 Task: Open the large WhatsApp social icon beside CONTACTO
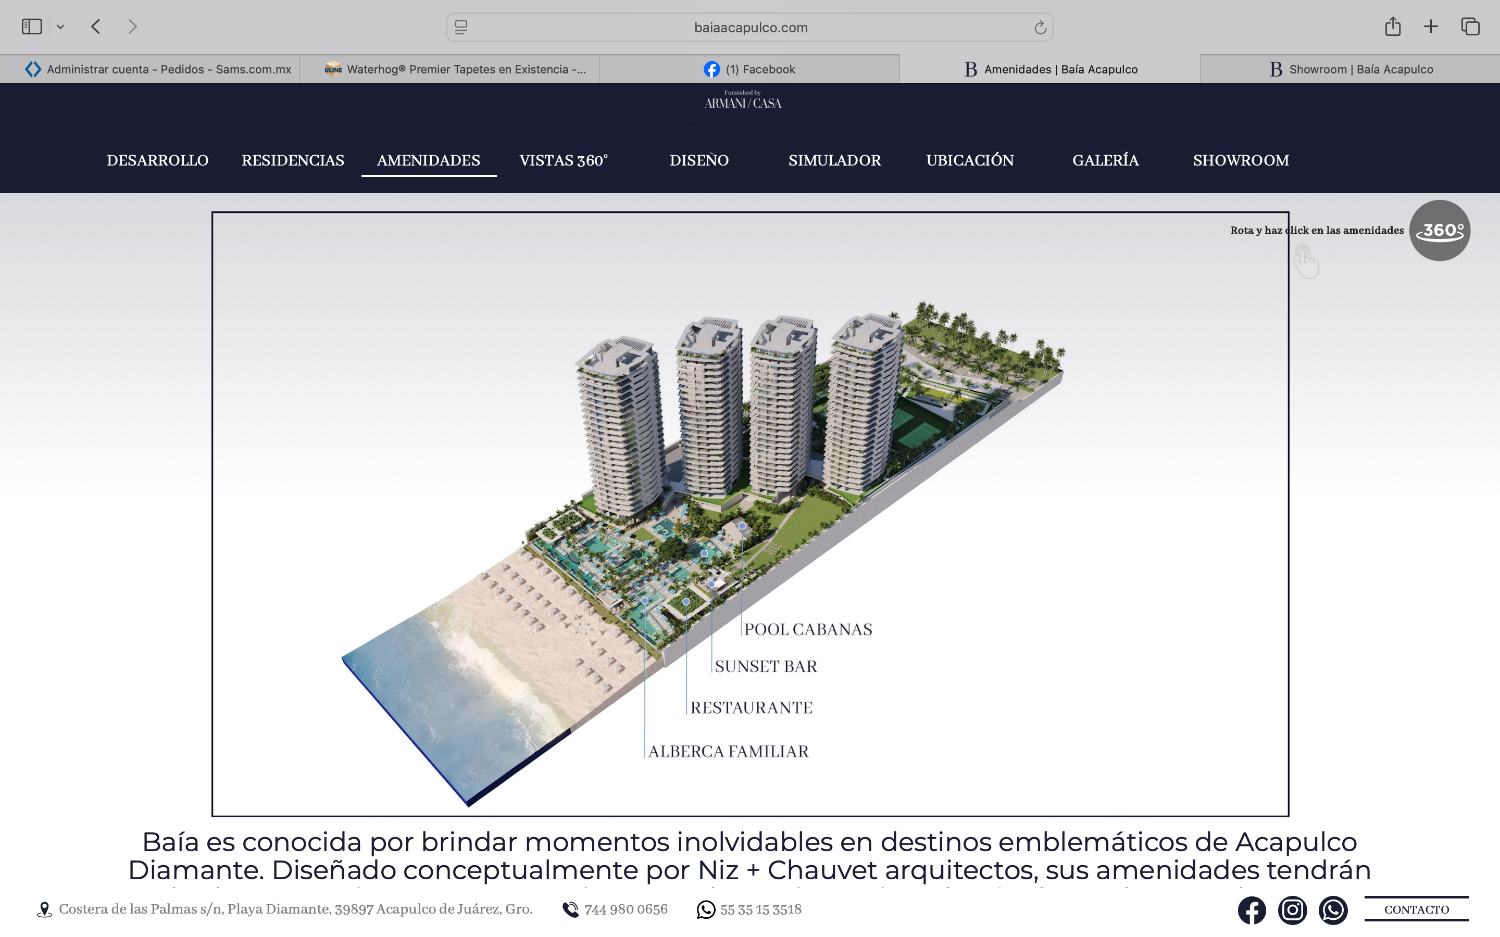[1333, 910]
